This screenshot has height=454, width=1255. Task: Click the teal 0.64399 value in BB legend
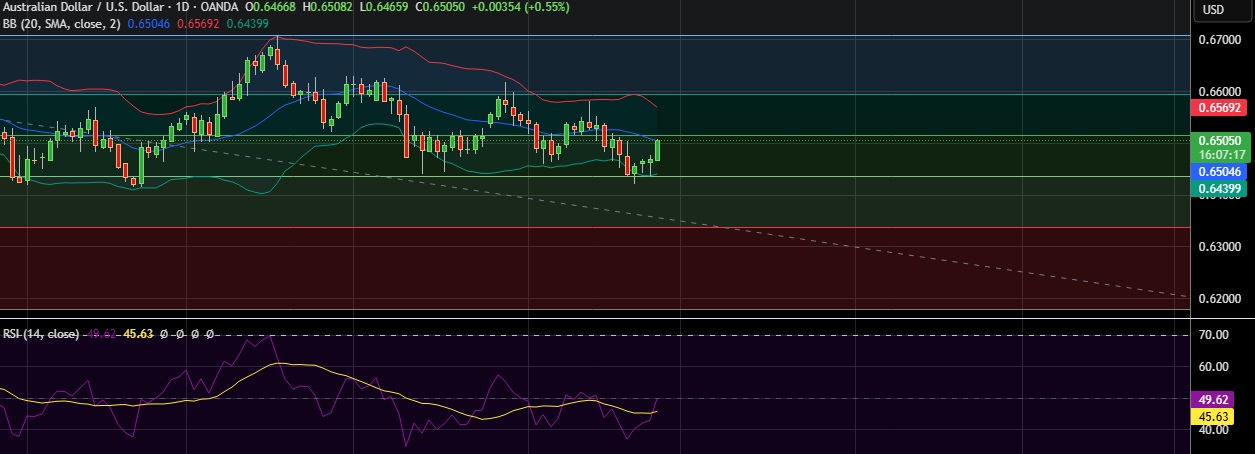pyautogui.click(x=247, y=25)
